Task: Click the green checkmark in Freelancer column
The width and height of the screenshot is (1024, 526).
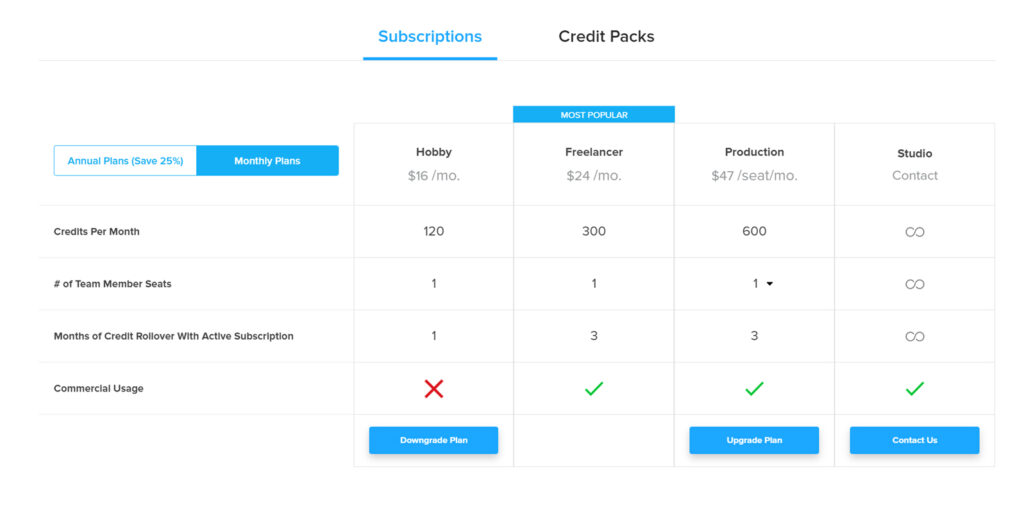Action: [594, 389]
